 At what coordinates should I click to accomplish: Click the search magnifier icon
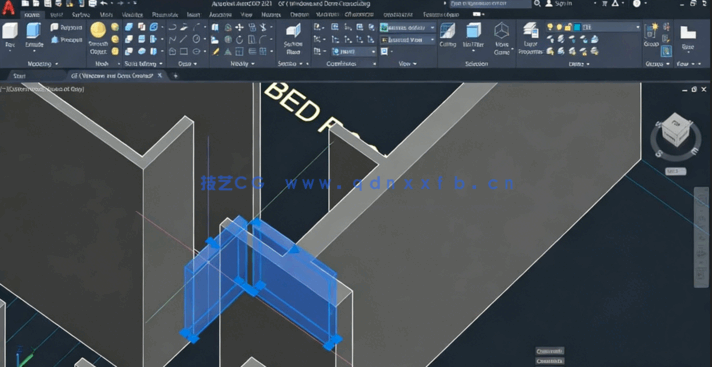pyautogui.click(x=537, y=4)
